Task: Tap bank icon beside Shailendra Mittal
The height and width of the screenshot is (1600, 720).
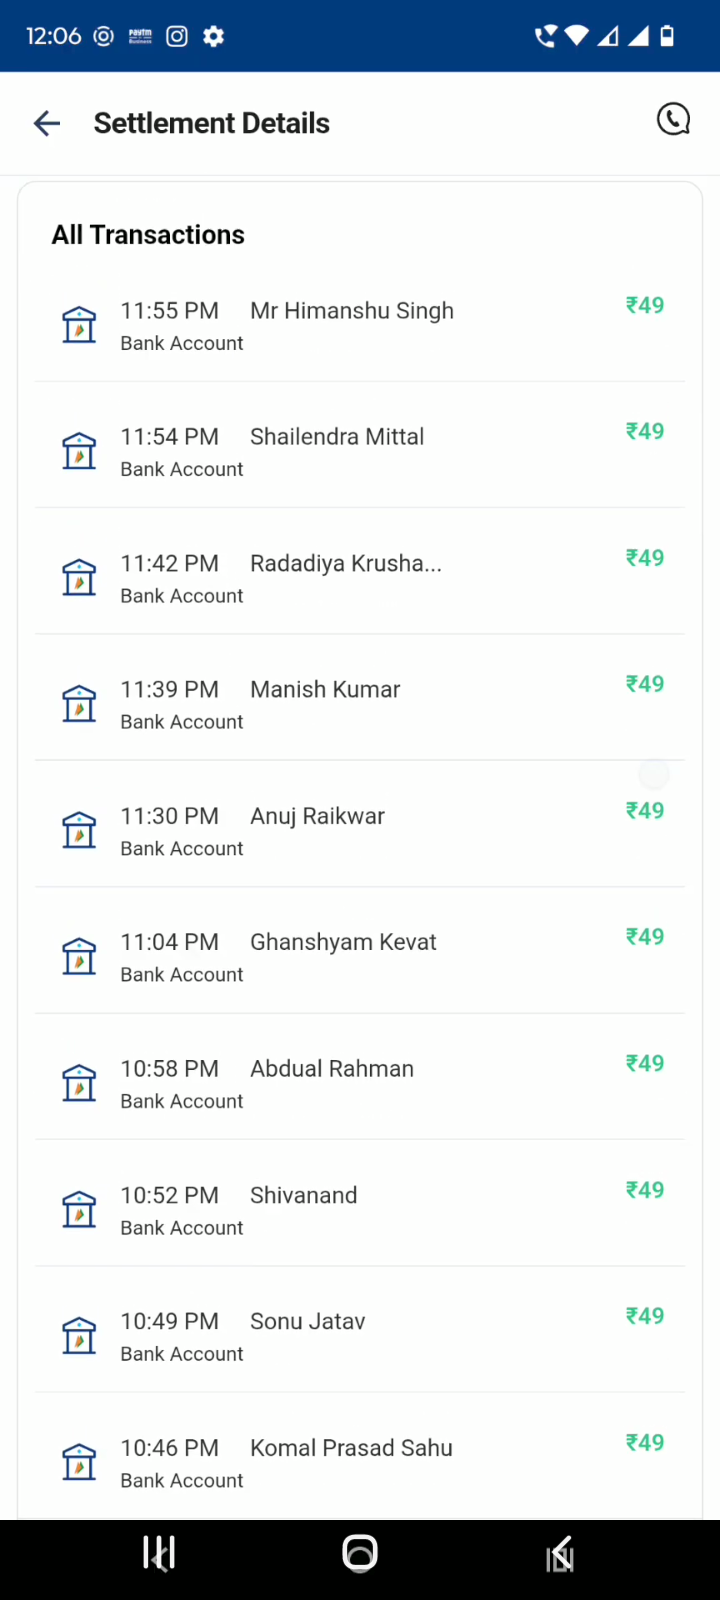Action: tap(79, 451)
